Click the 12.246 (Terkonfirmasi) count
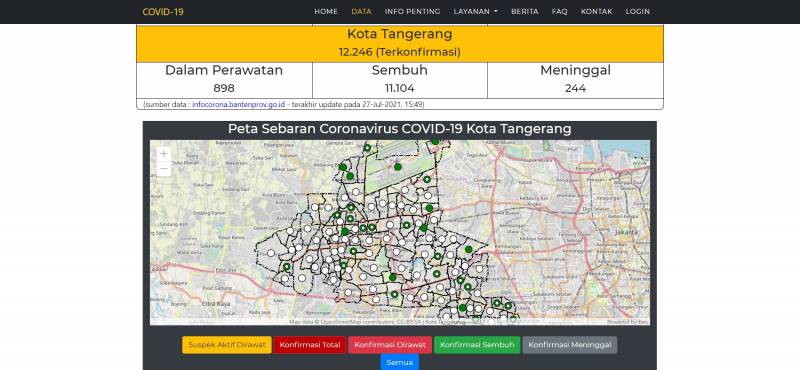Screen dimensions: 800x370 (x=399, y=52)
